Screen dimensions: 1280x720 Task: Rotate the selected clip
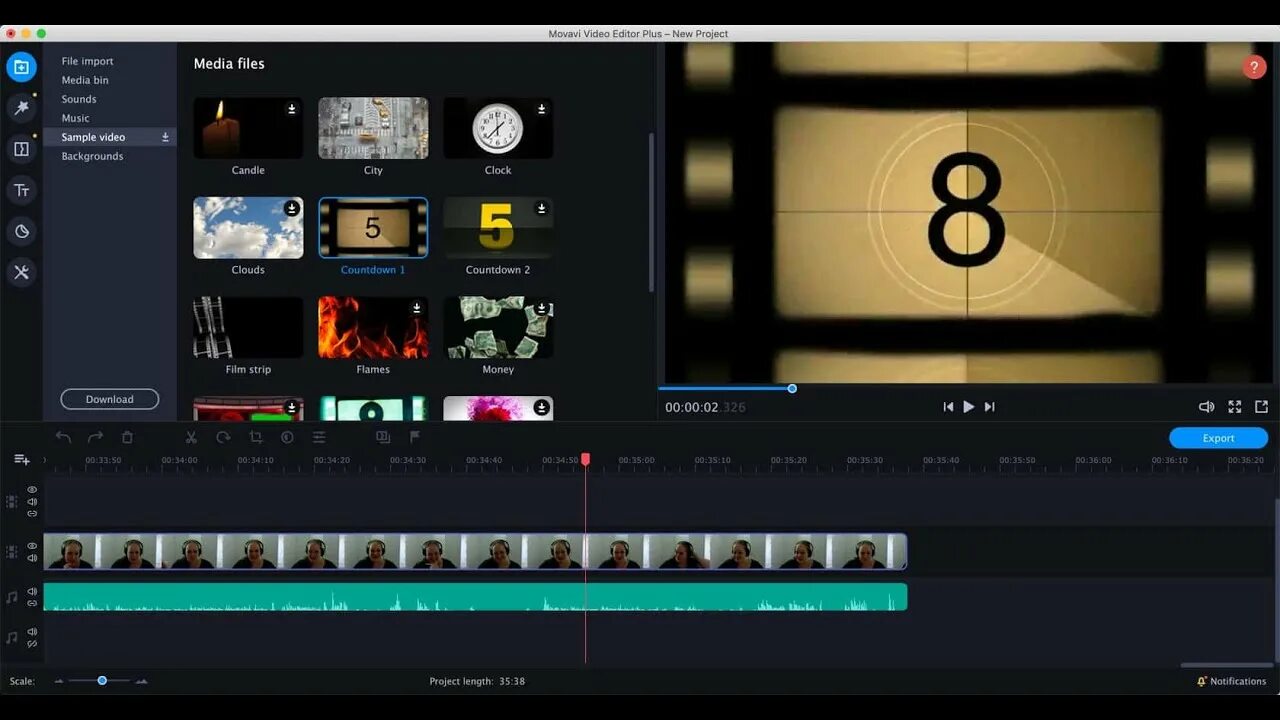[x=223, y=437]
